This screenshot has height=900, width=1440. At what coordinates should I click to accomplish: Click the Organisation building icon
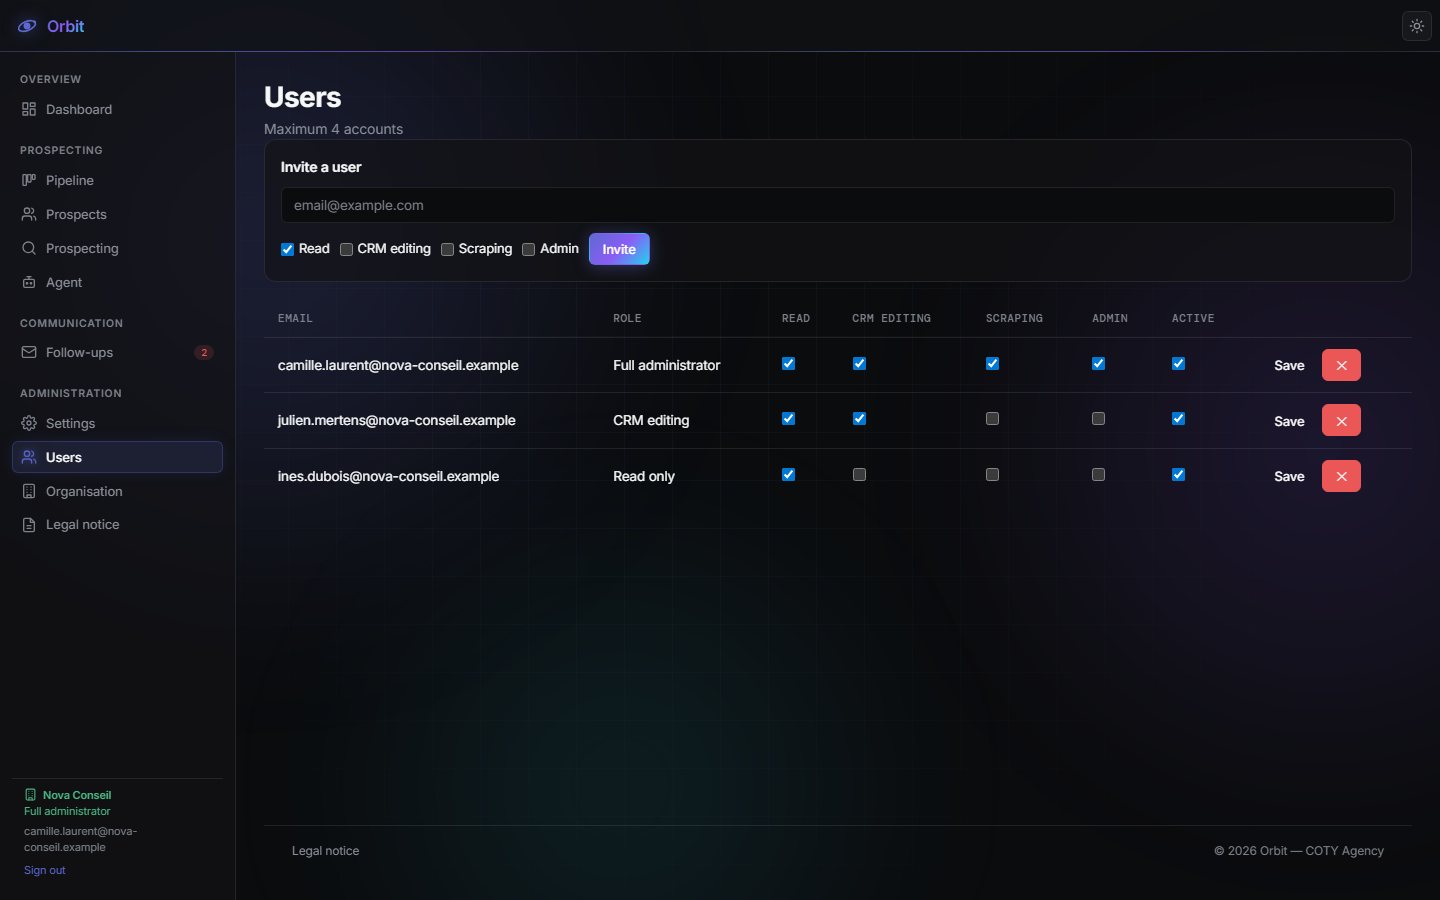pyautogui.click(x=29, y=491)
